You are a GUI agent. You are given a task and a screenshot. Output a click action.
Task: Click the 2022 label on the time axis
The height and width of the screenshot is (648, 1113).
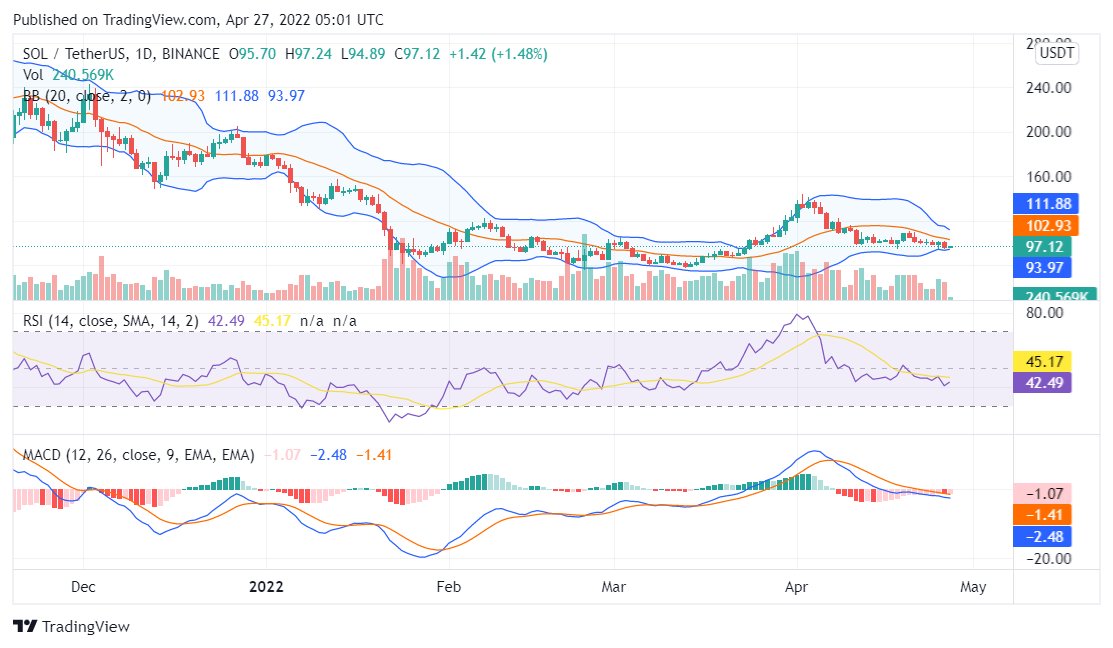(266, 587)
